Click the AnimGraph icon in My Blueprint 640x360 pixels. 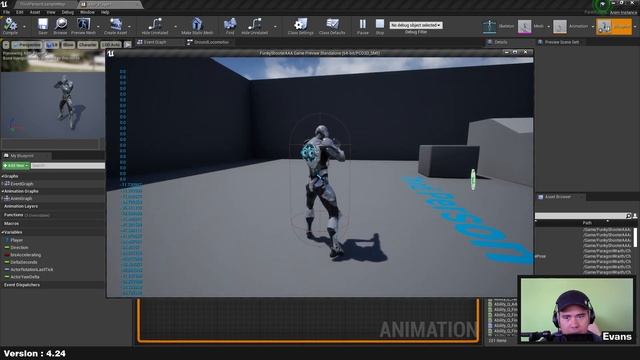(7, 198)
